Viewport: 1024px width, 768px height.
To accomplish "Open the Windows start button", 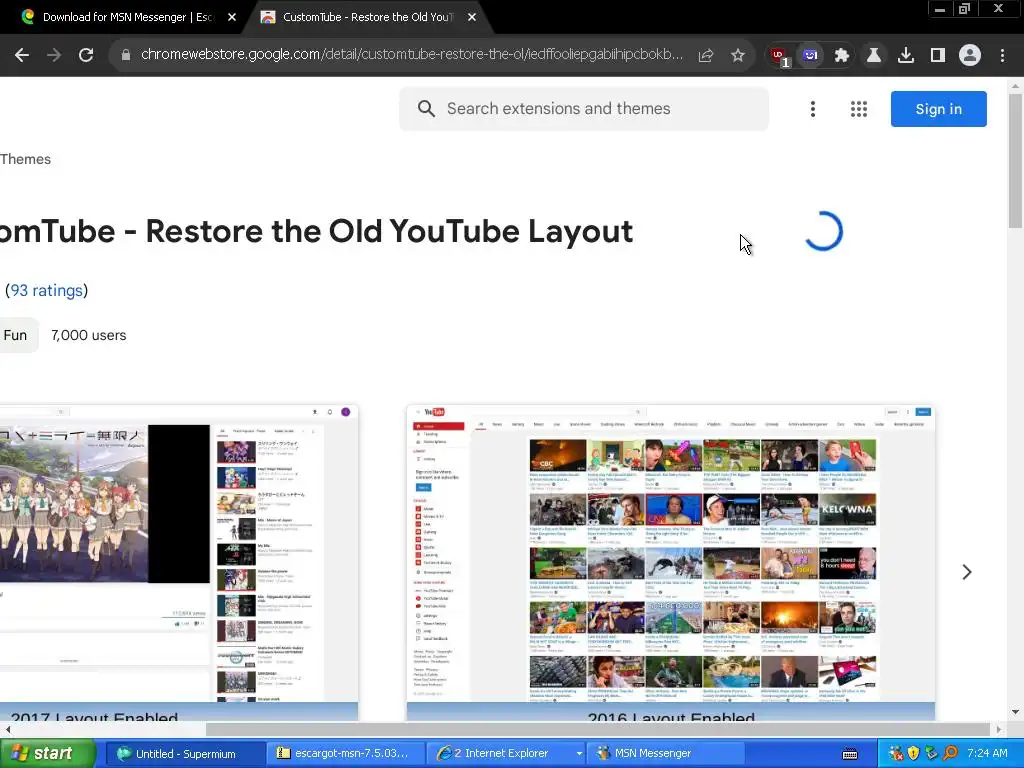I will click(47, 754).
